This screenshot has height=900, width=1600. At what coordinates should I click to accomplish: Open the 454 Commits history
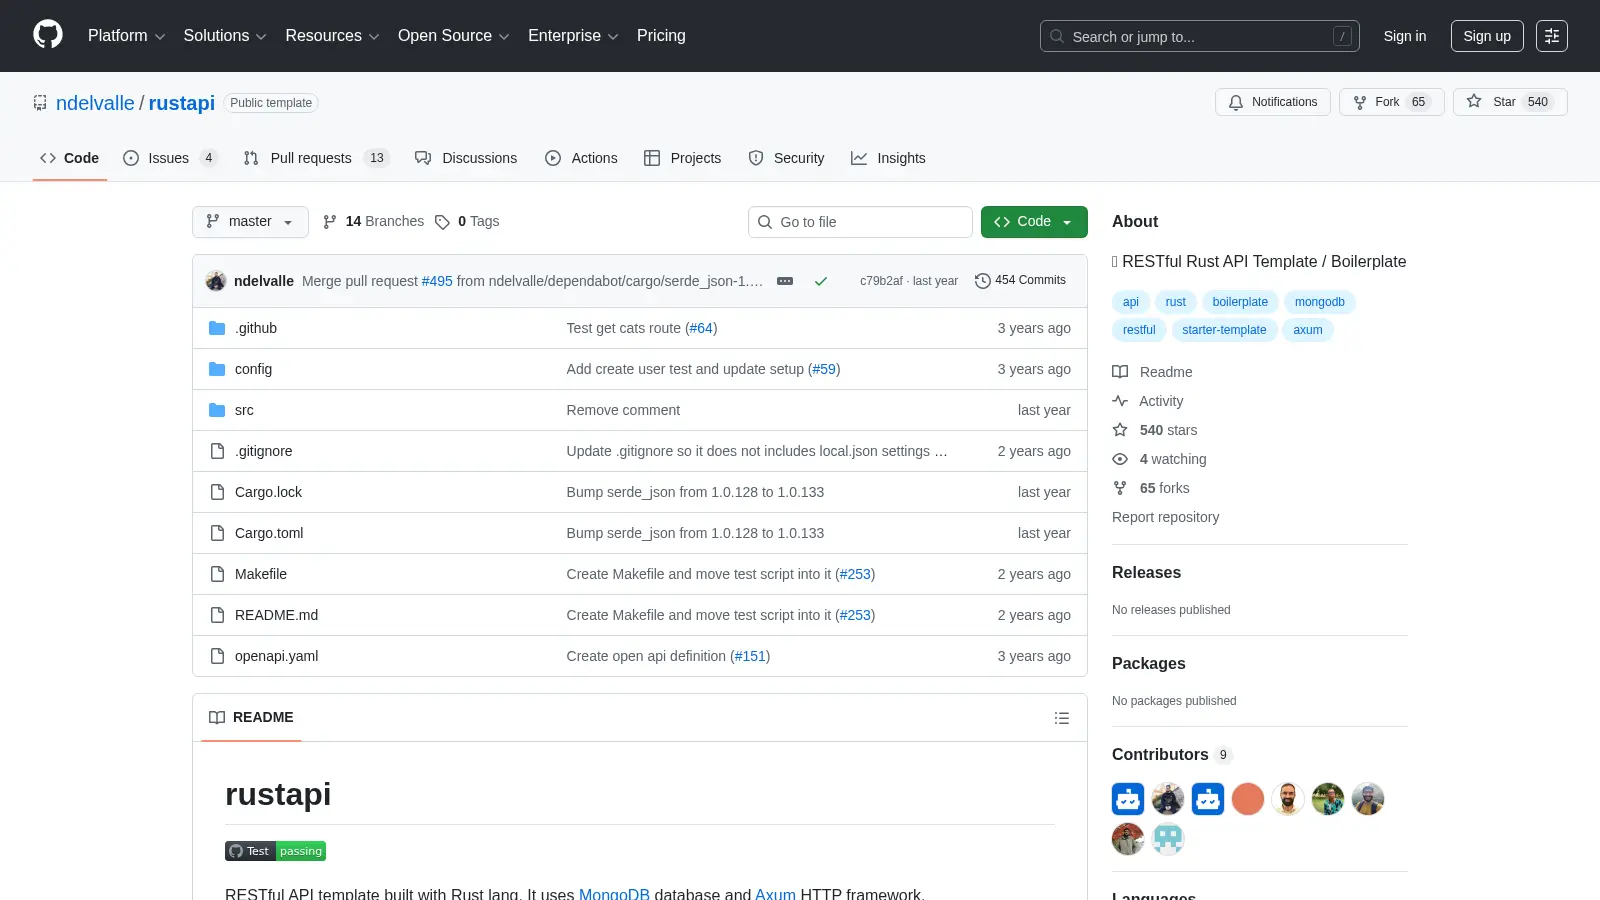pyautogui.click(x=1020, y=280)
